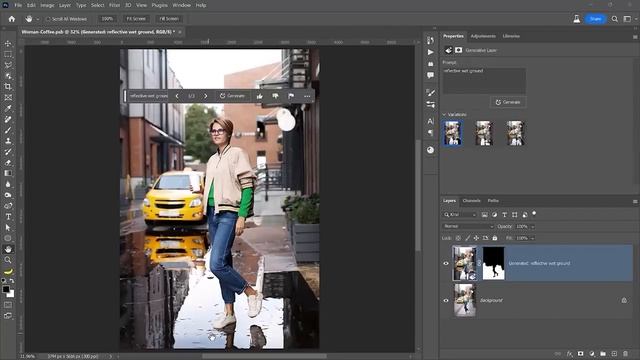Enable Scroll All Windows checkbox
This screenshot has height=360, width=640.
coord(48,19)
